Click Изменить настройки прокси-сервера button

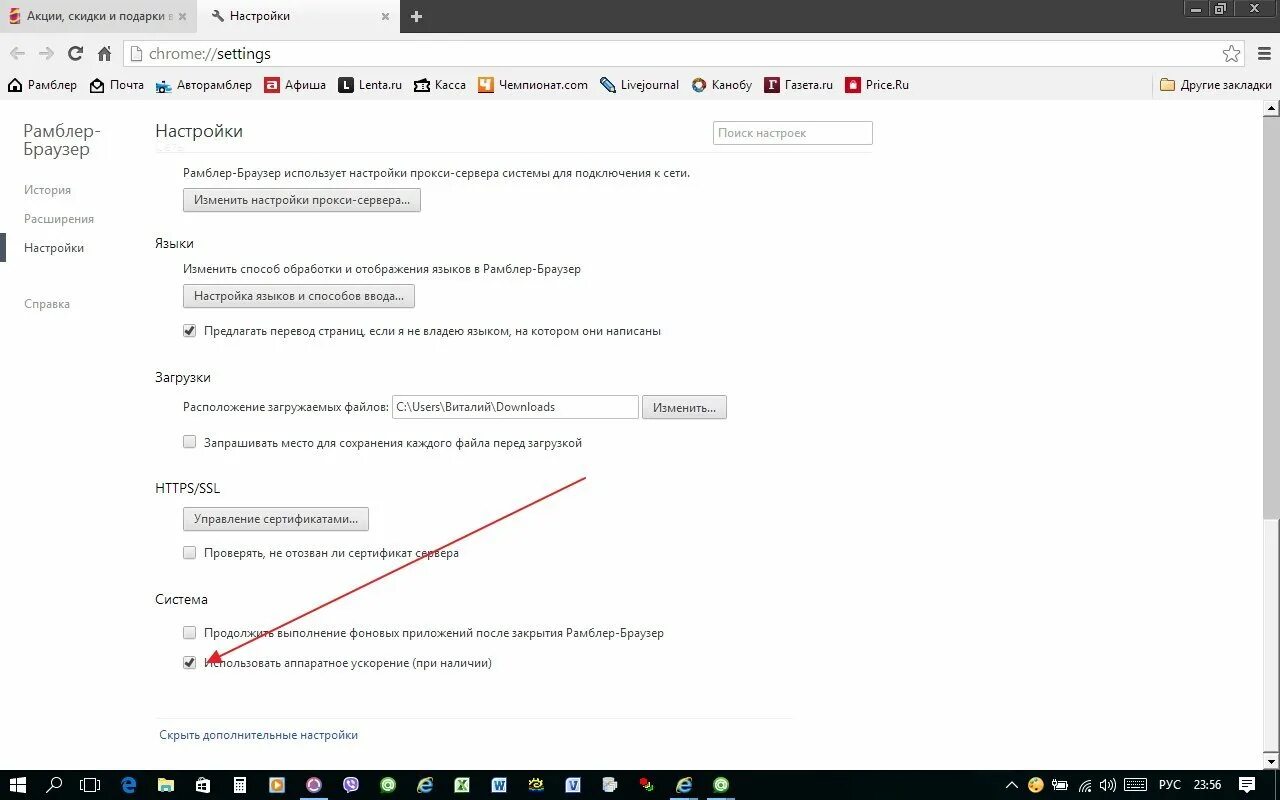pos(302,200)
